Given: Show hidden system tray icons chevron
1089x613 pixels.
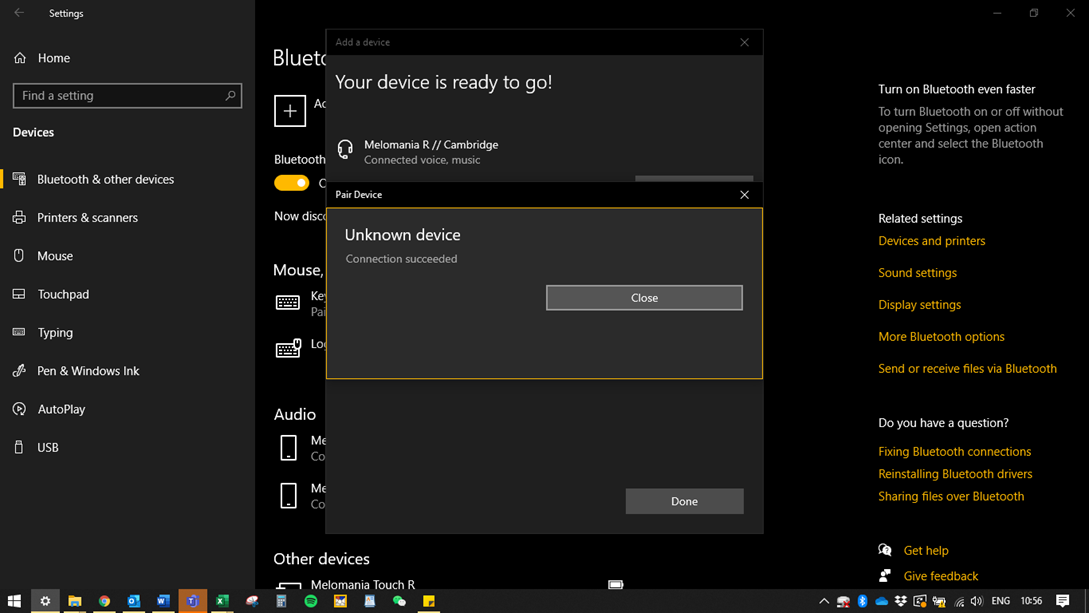Looking at the screenshot, I should point(824,601).
